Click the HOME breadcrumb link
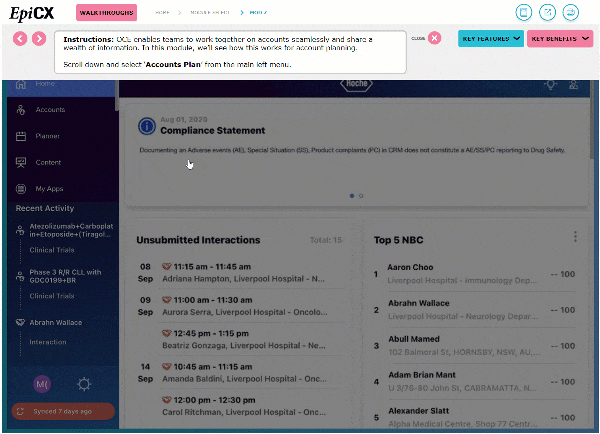Viewport: 600px width, 434px height. pos(162,13)
